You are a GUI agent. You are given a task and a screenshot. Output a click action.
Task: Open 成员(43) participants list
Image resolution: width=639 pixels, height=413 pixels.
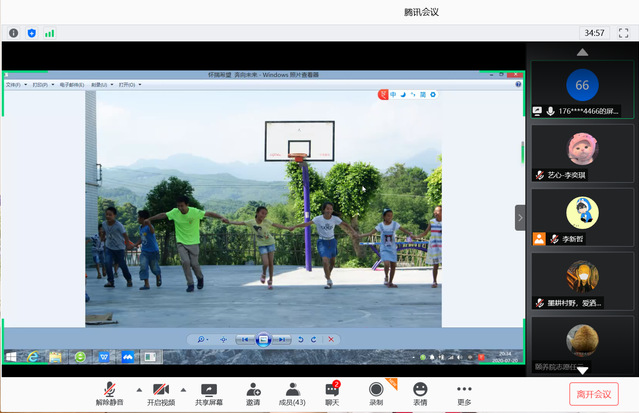[292, 392]
